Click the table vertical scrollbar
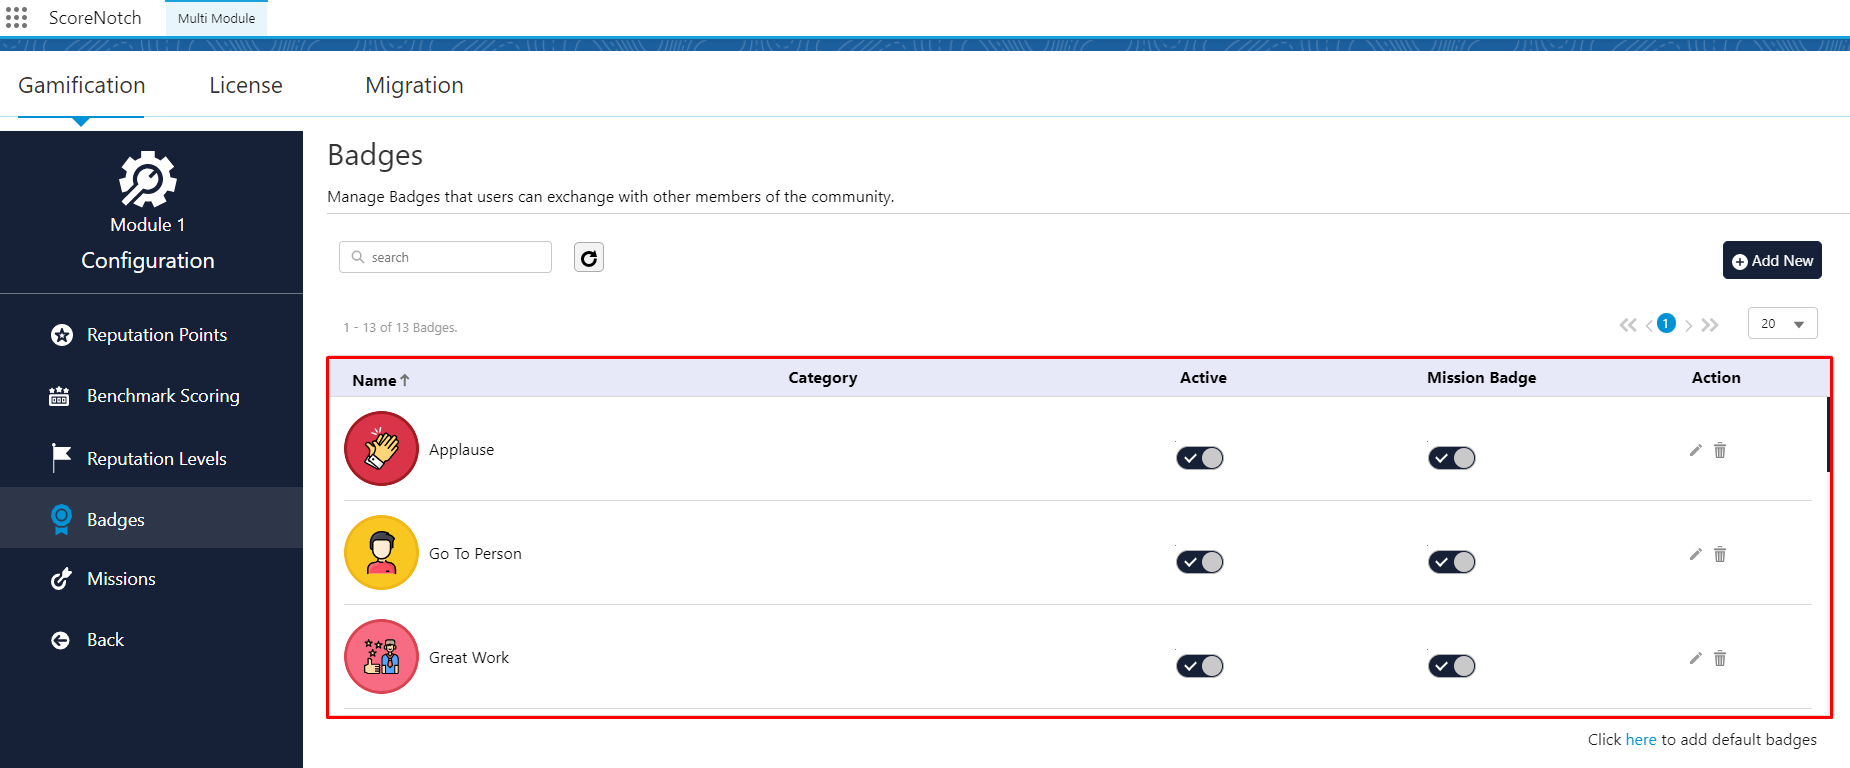The image size is (1850, 768). pyautogui.click(x=1828, y=434)
